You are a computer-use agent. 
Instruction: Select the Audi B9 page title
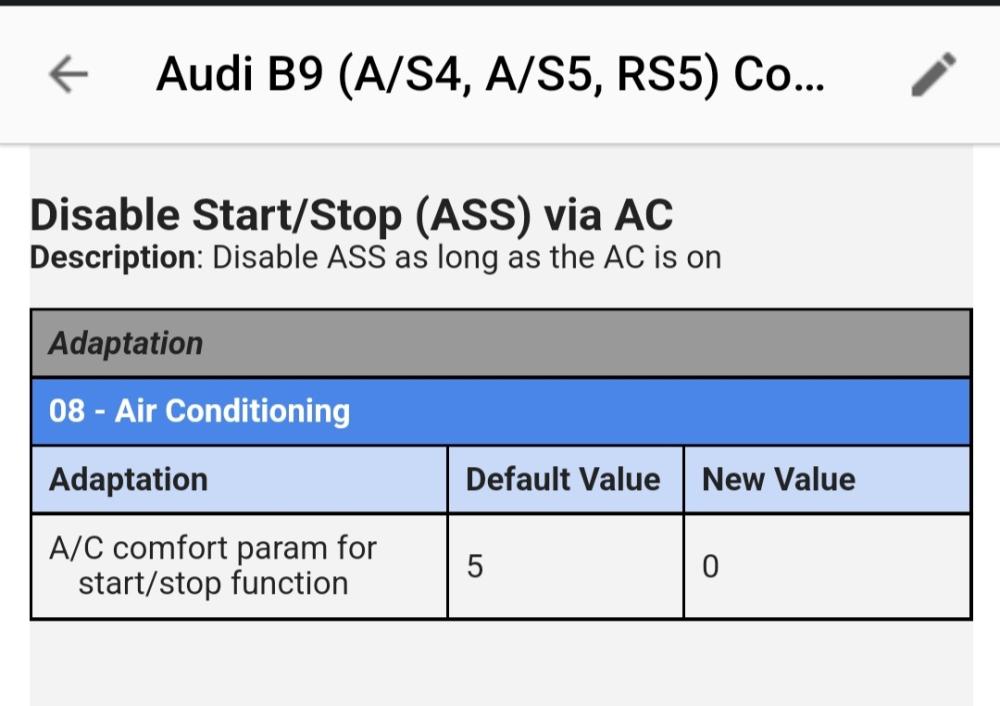[490, 75]
